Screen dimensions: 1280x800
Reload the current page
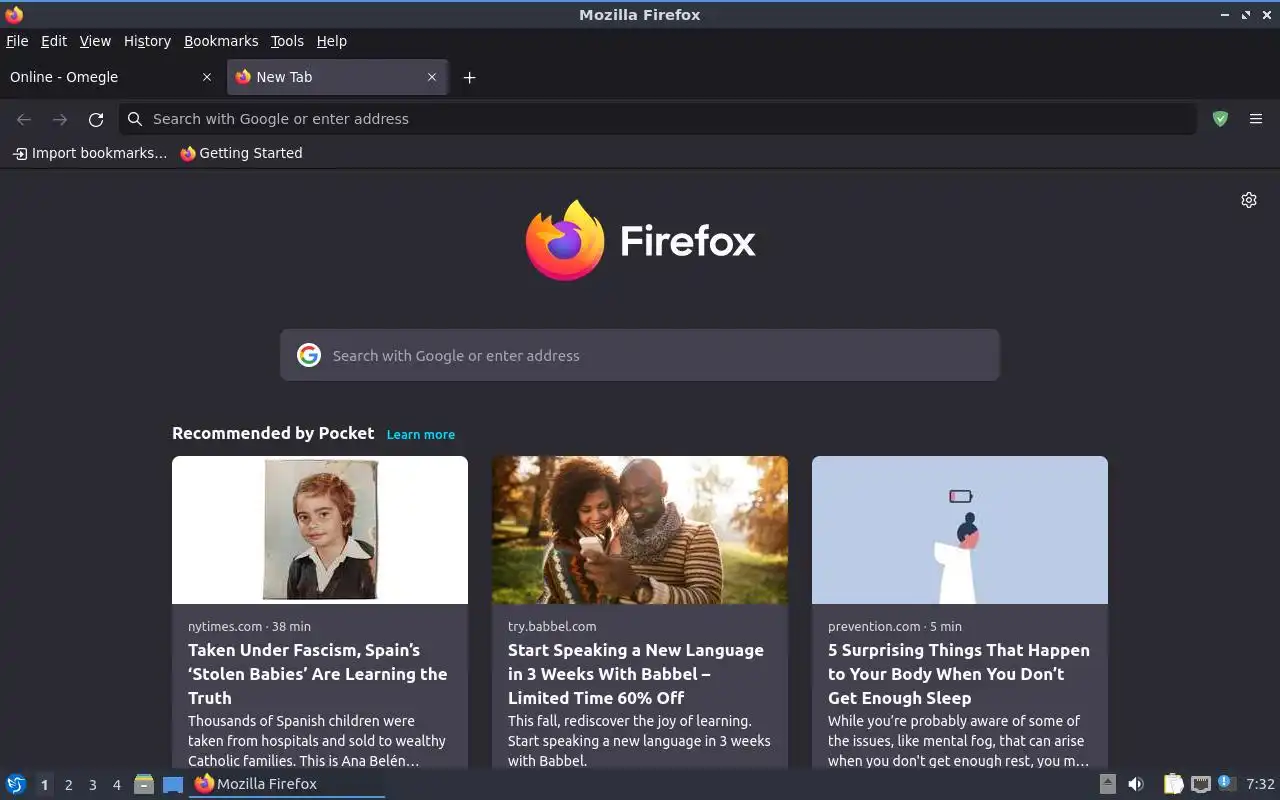(x=96, y=119)
